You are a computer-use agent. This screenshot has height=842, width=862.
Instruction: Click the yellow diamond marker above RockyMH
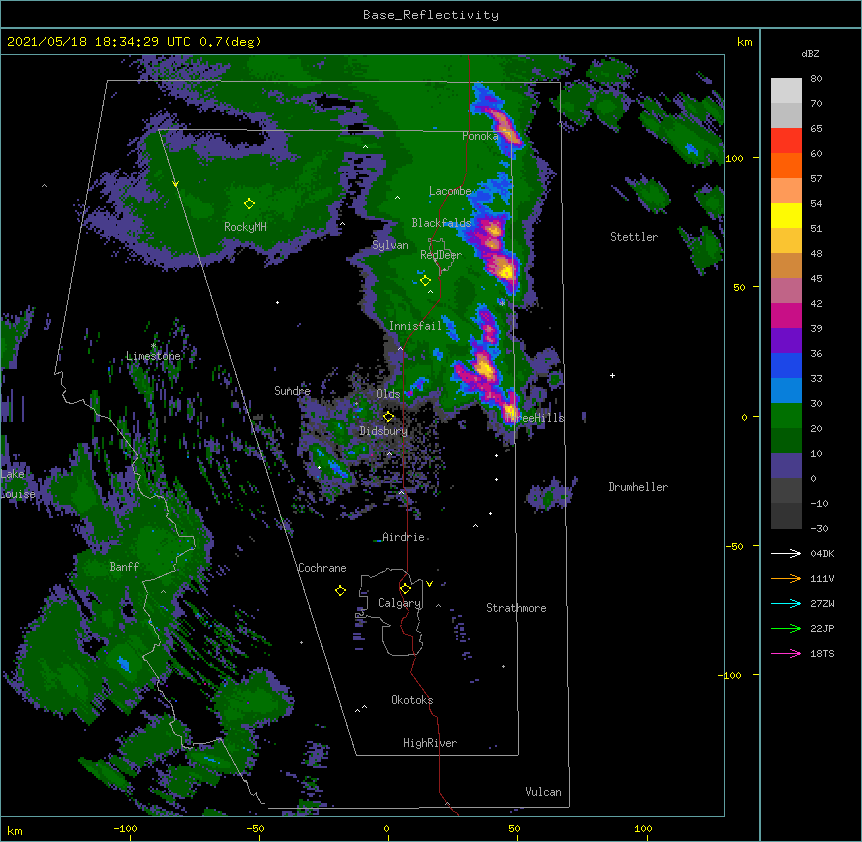249,204
